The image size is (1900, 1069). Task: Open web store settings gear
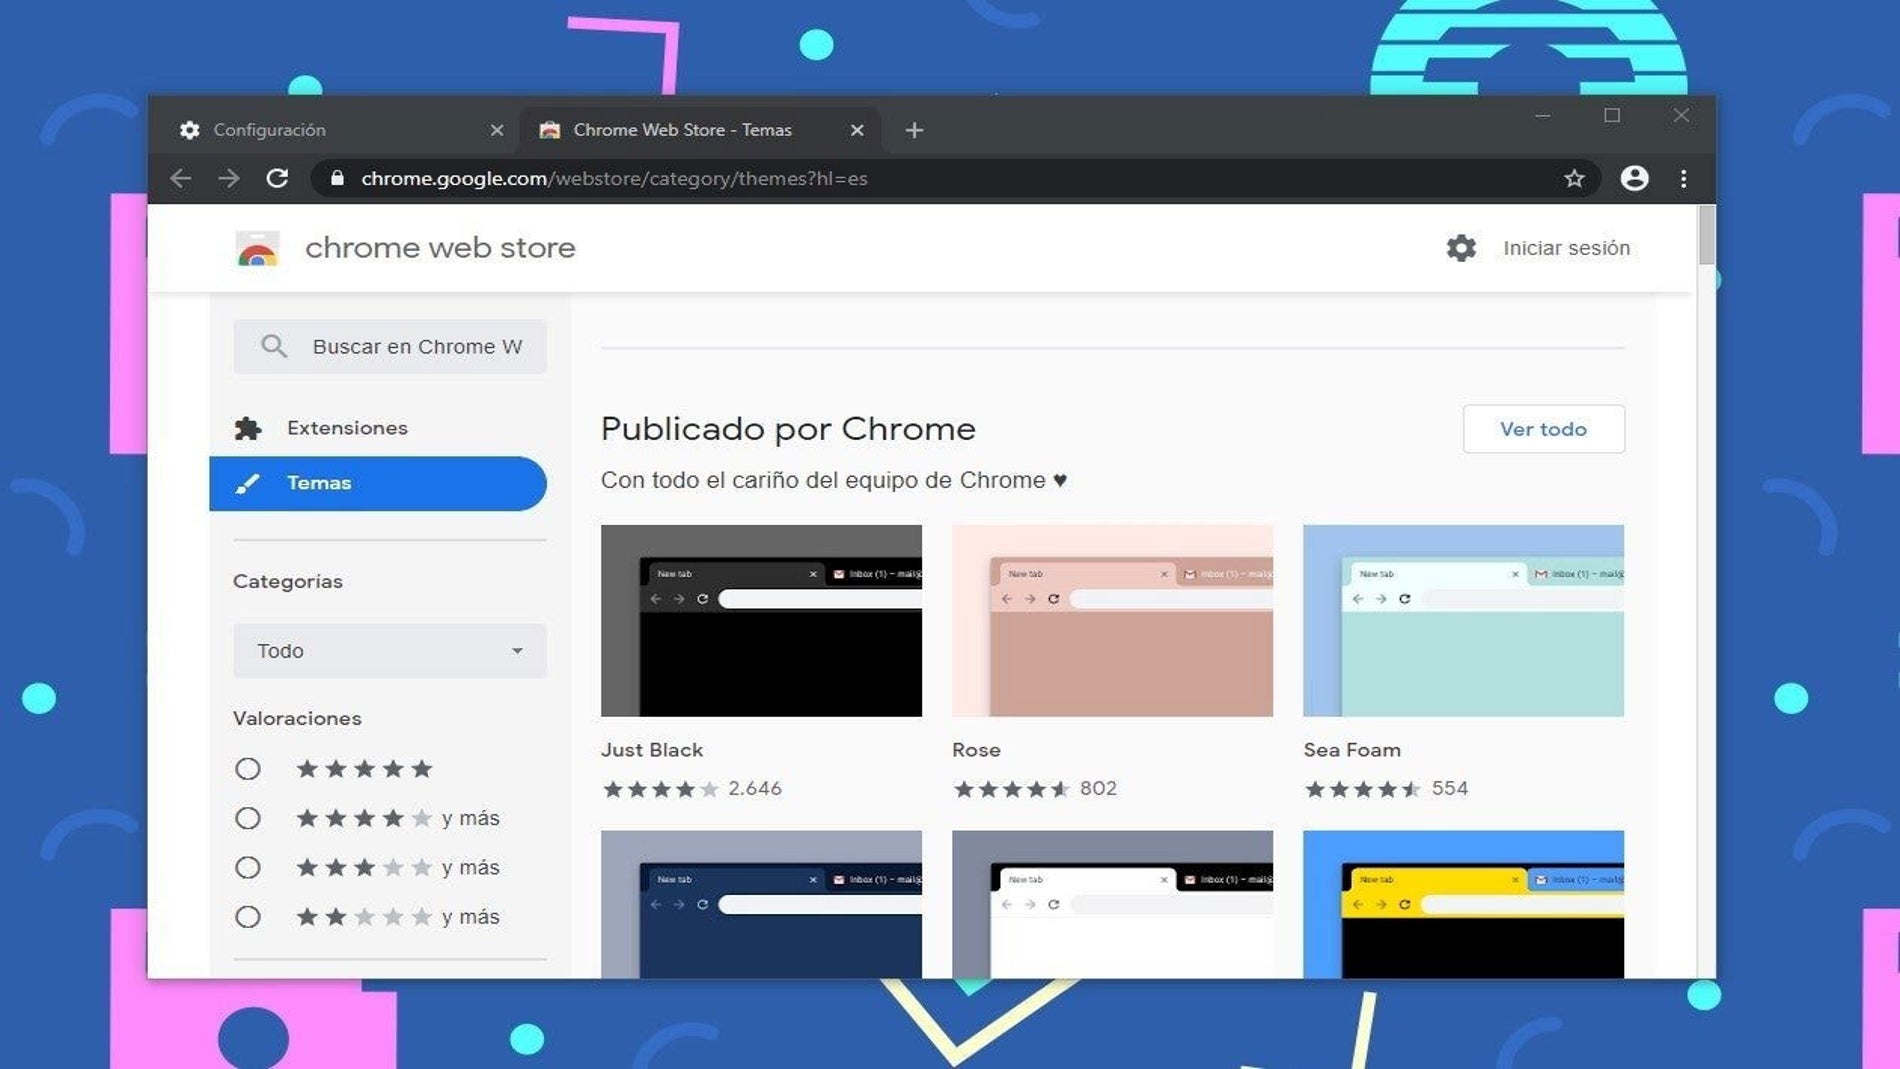[x=1461, y=248]
